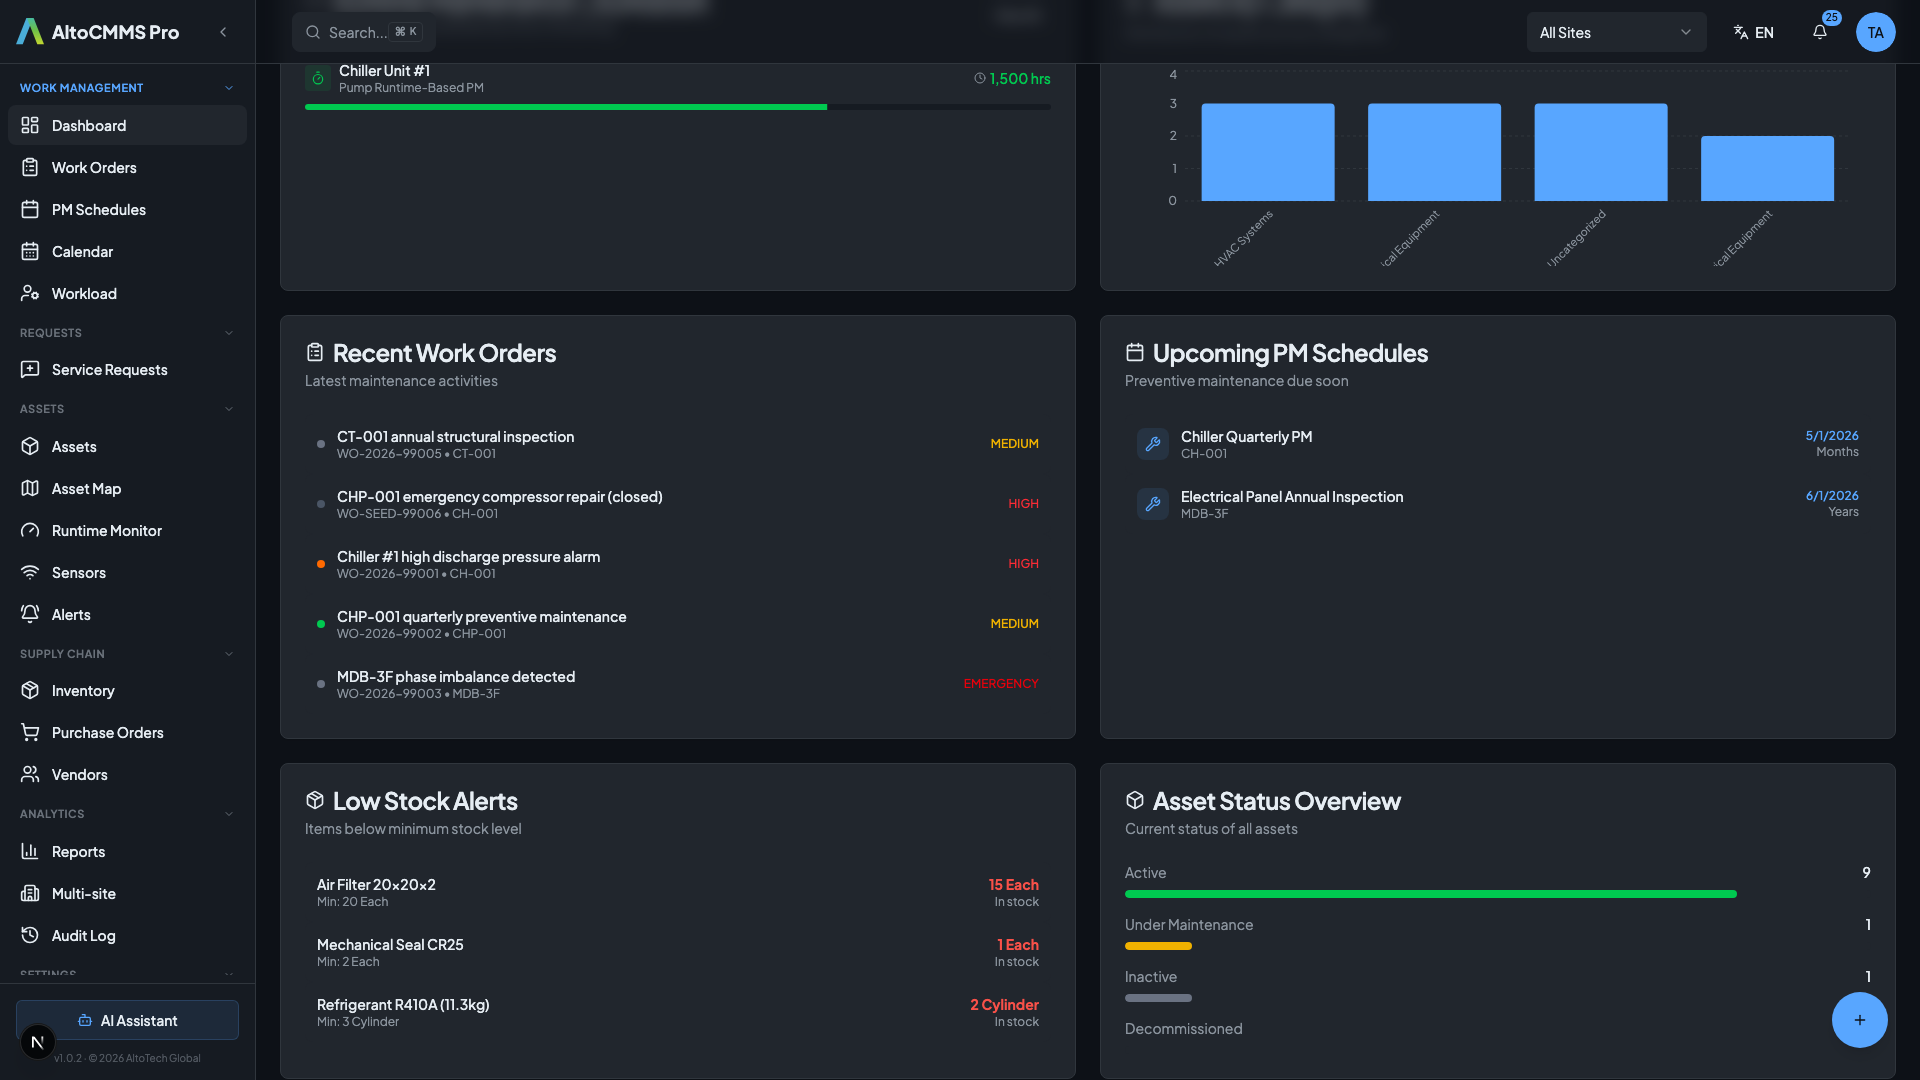Open the Inventory page
1920x1080 pixels.
(x=83, y=690)
